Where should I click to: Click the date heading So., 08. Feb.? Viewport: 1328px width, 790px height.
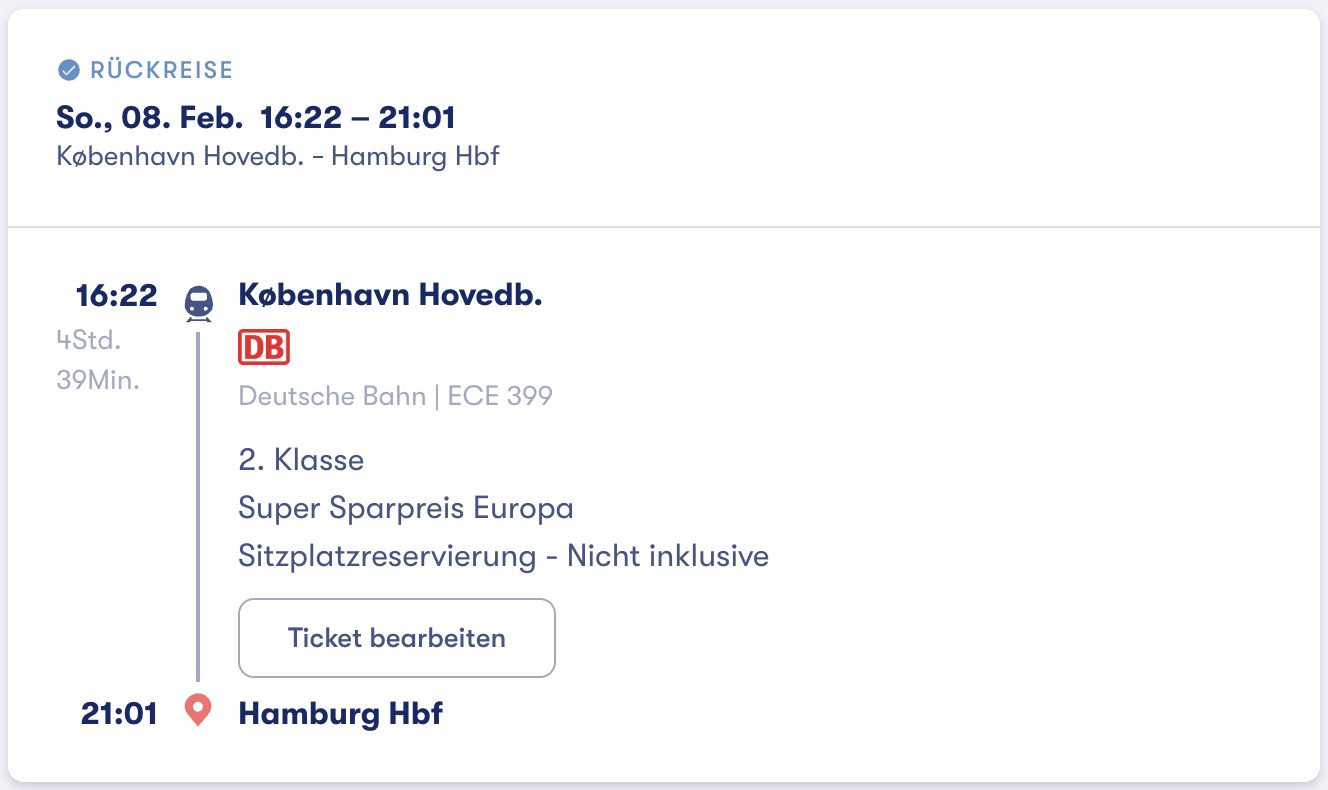coord(149,117)
